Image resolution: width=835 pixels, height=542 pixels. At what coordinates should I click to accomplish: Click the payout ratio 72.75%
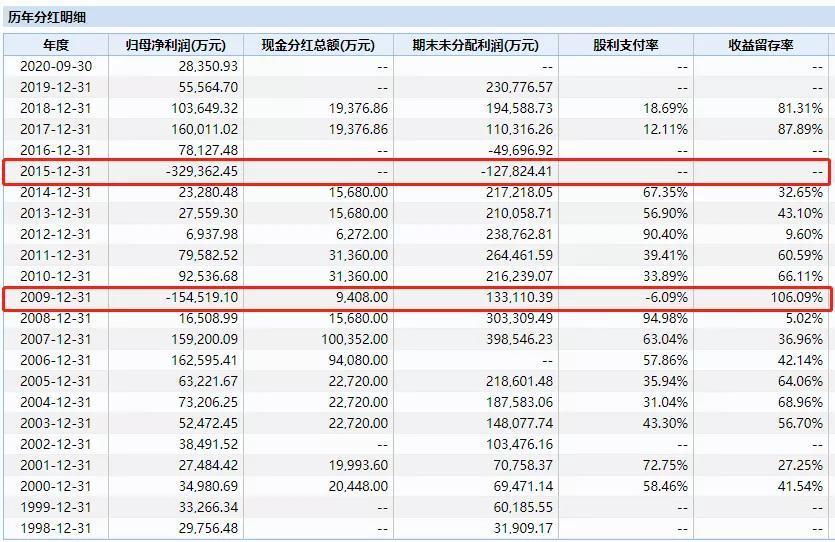click(x=666, y=465)
